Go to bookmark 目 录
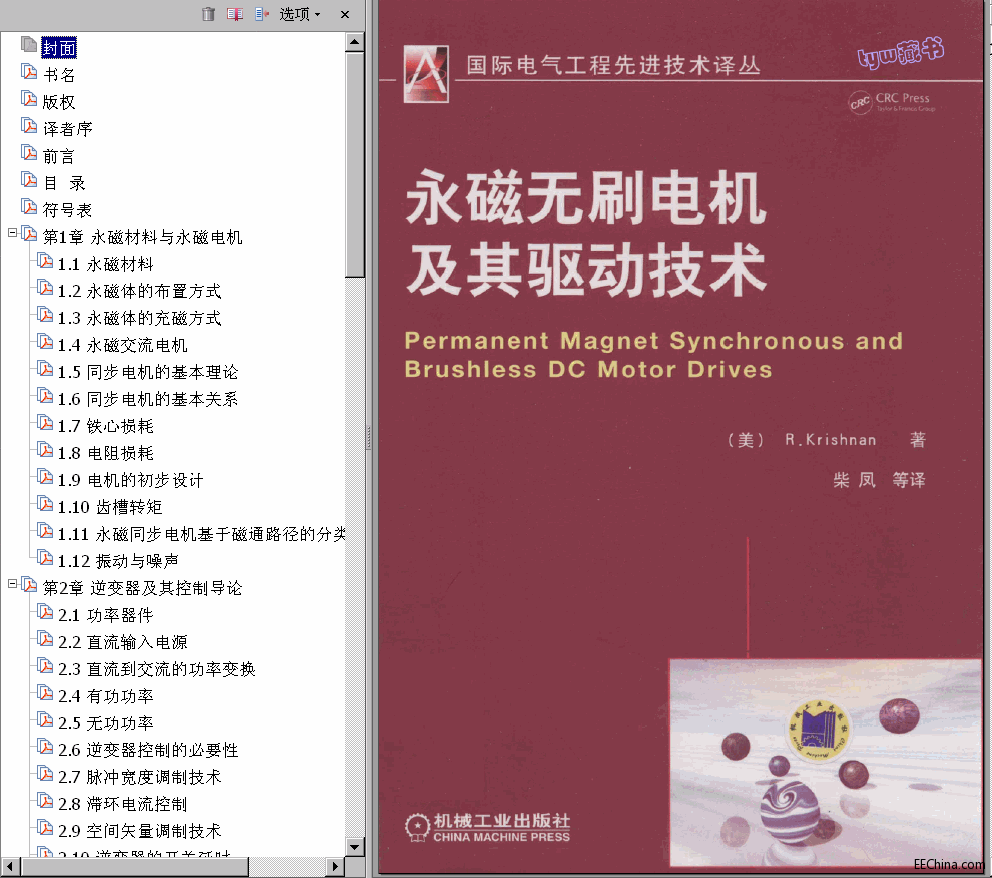This screenshot has width=992, height=878. [65, 183]
